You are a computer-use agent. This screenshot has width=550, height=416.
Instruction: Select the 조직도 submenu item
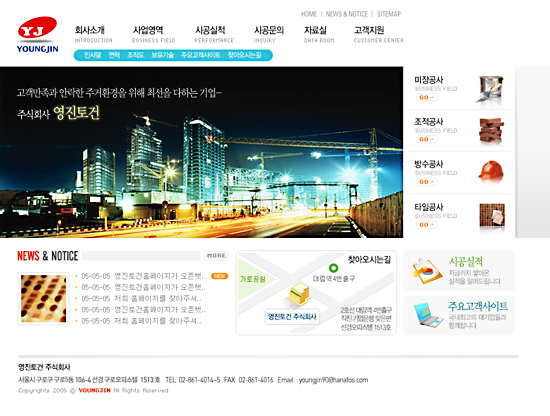pos(135,55)
